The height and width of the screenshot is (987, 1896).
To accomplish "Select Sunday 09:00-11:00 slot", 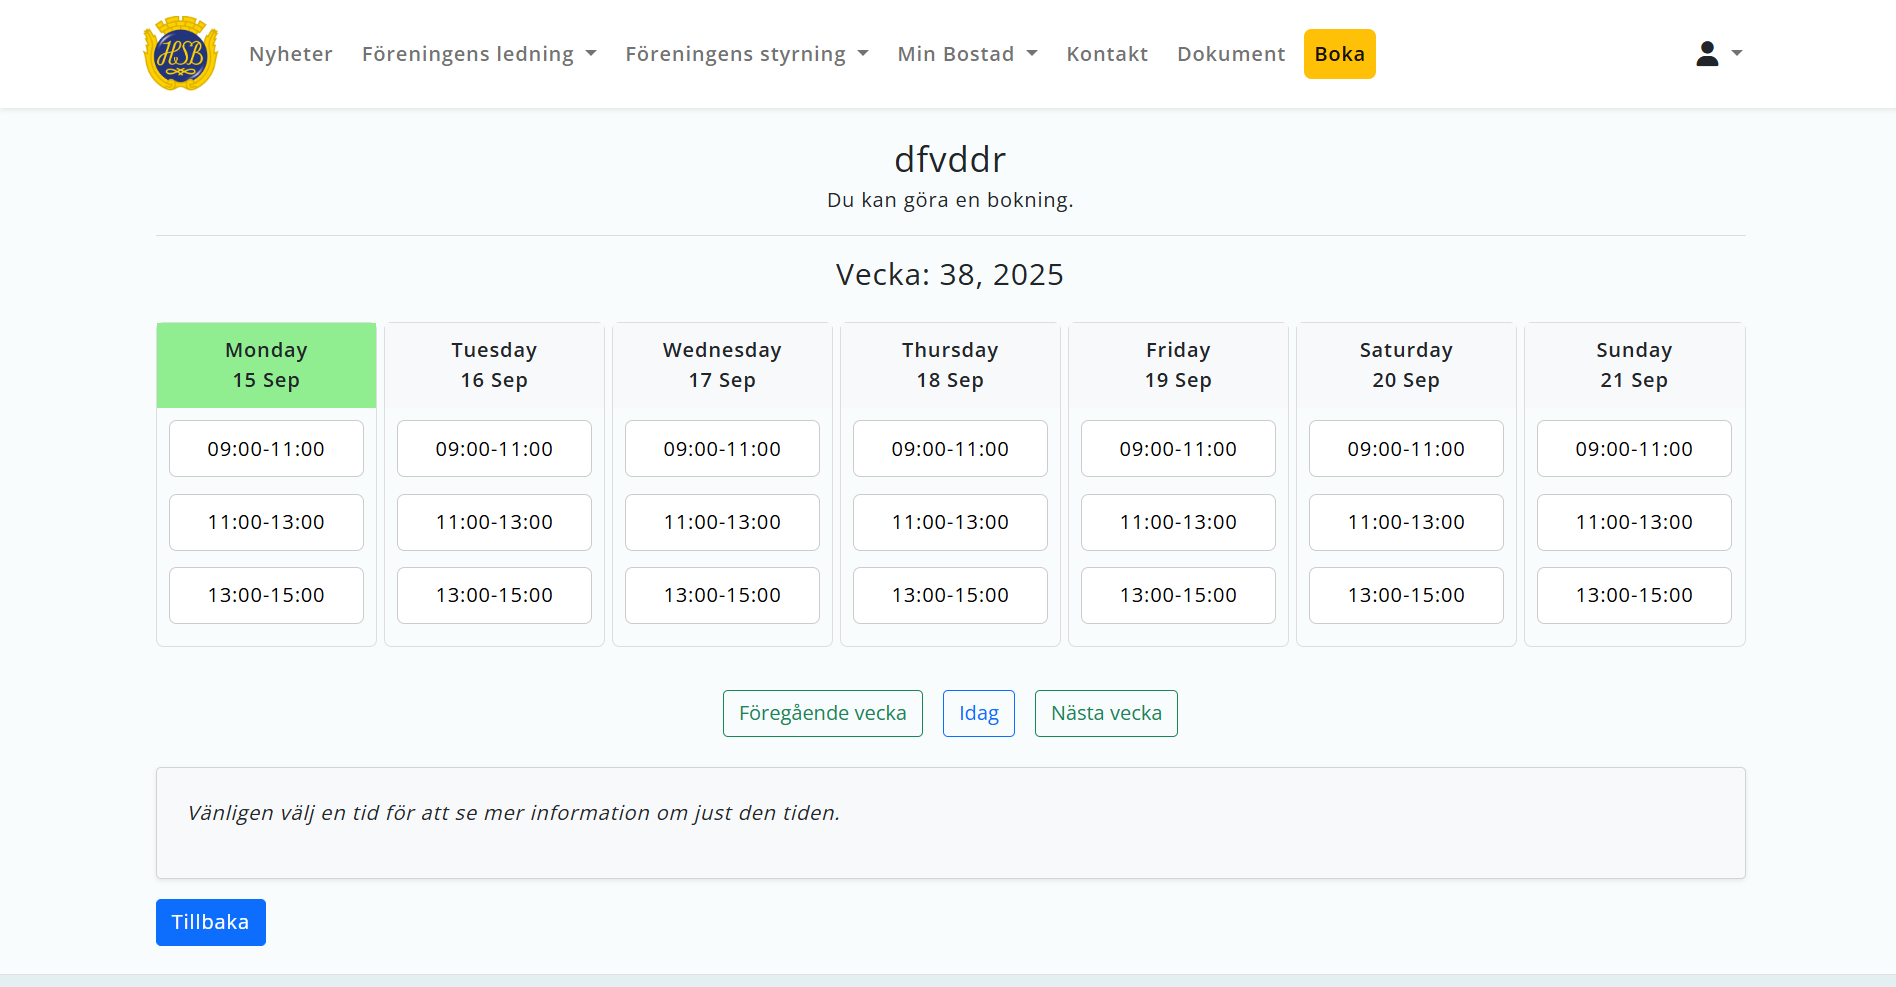I will click(x=1634, y=449).
